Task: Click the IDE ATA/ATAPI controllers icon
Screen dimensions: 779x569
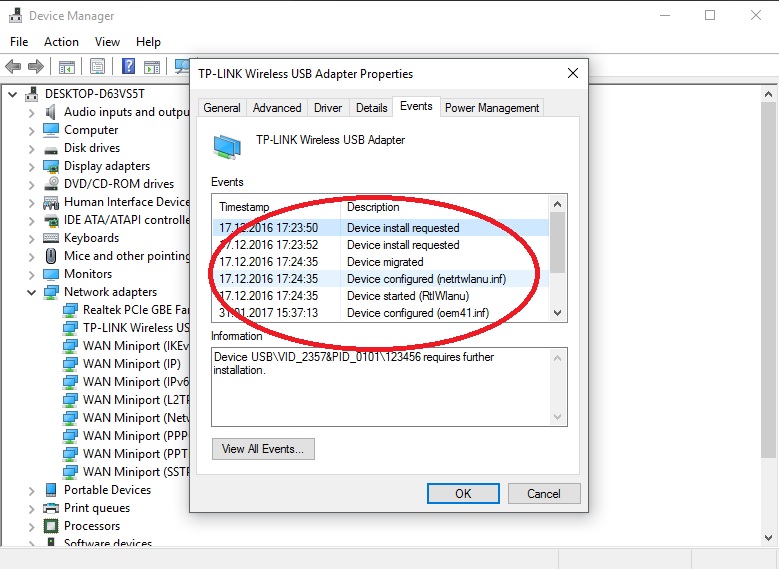Action: [51, 220]
